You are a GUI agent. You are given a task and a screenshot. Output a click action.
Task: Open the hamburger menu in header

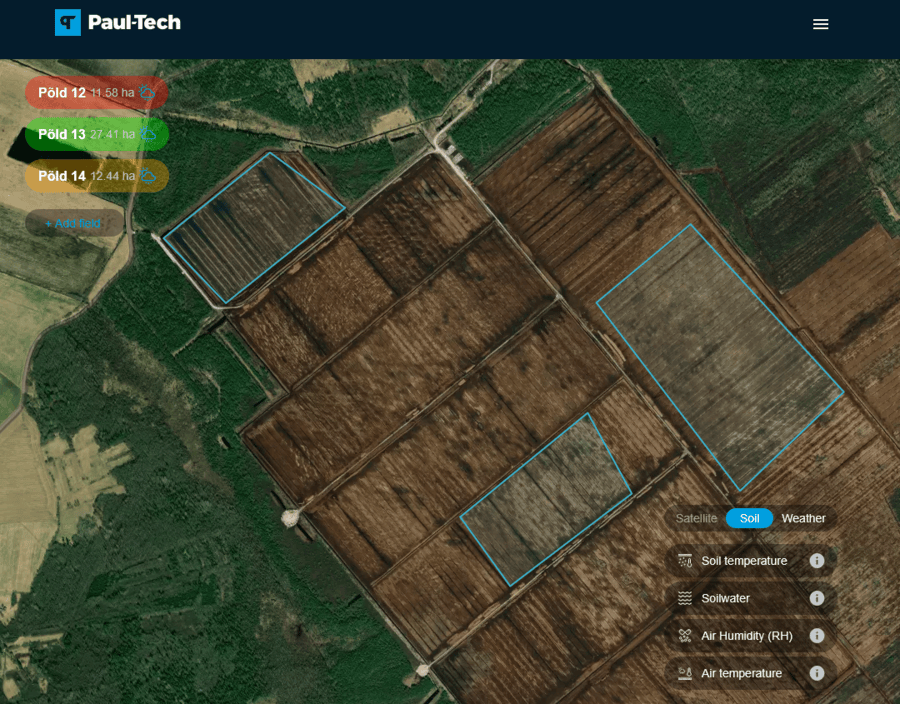tap(820, 24)
